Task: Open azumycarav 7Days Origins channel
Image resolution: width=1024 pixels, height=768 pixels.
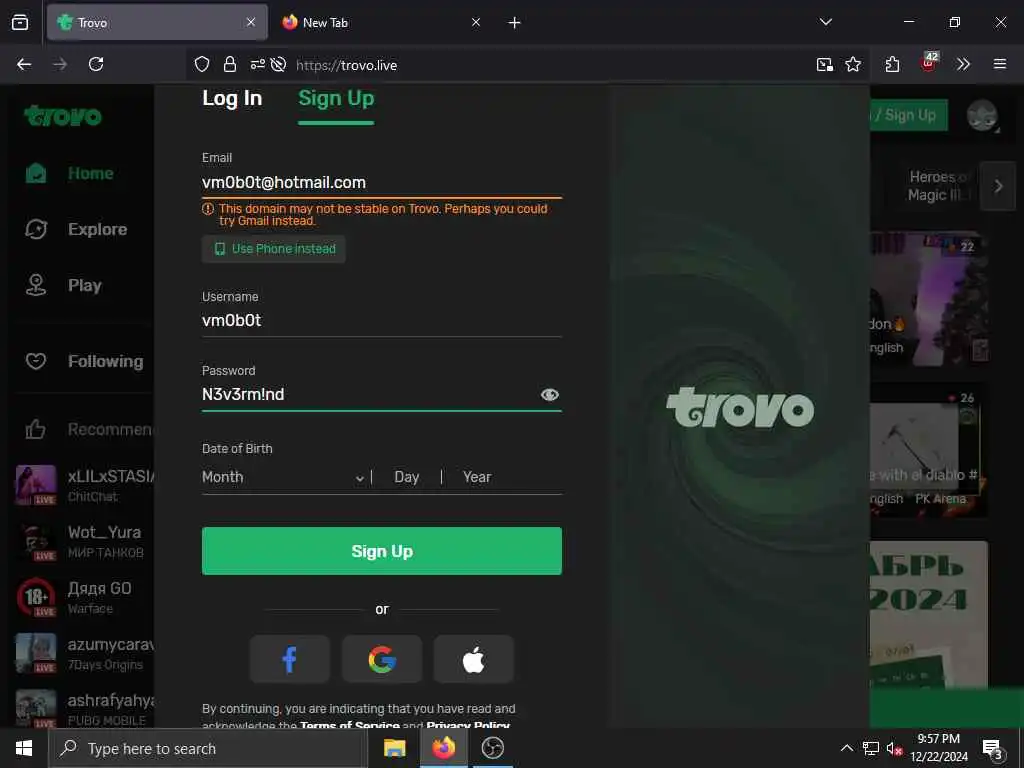Action: pos(85,654)
